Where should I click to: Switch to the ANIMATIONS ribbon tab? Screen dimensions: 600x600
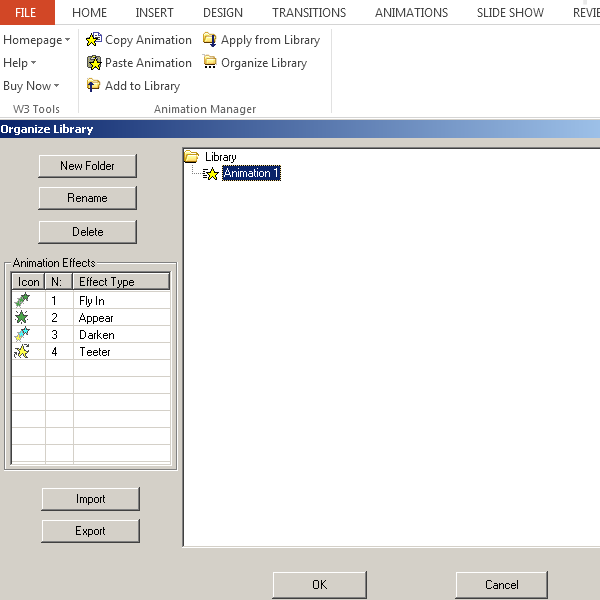[411, 13]
